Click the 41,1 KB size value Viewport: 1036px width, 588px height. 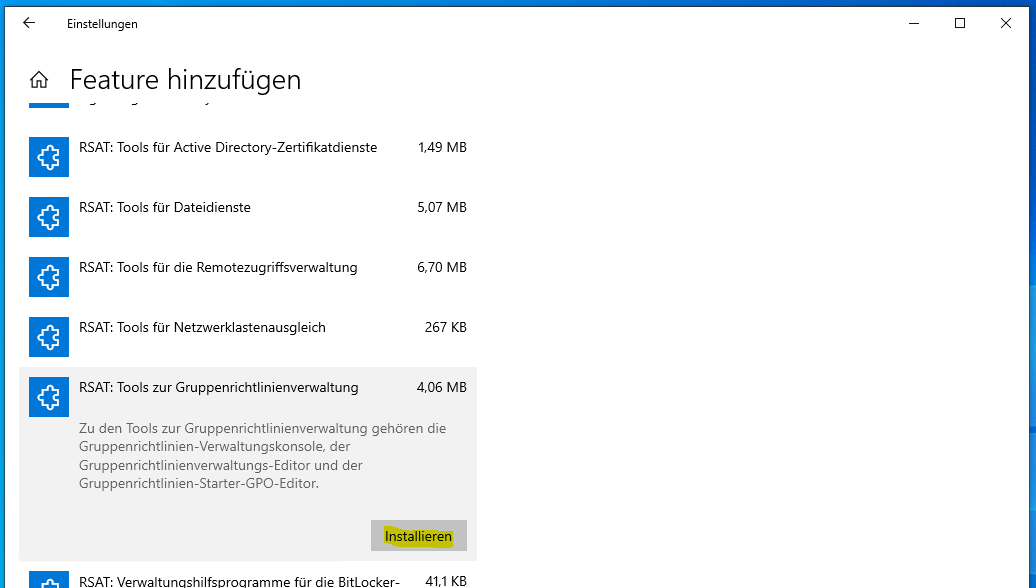(x=446, y=581)
